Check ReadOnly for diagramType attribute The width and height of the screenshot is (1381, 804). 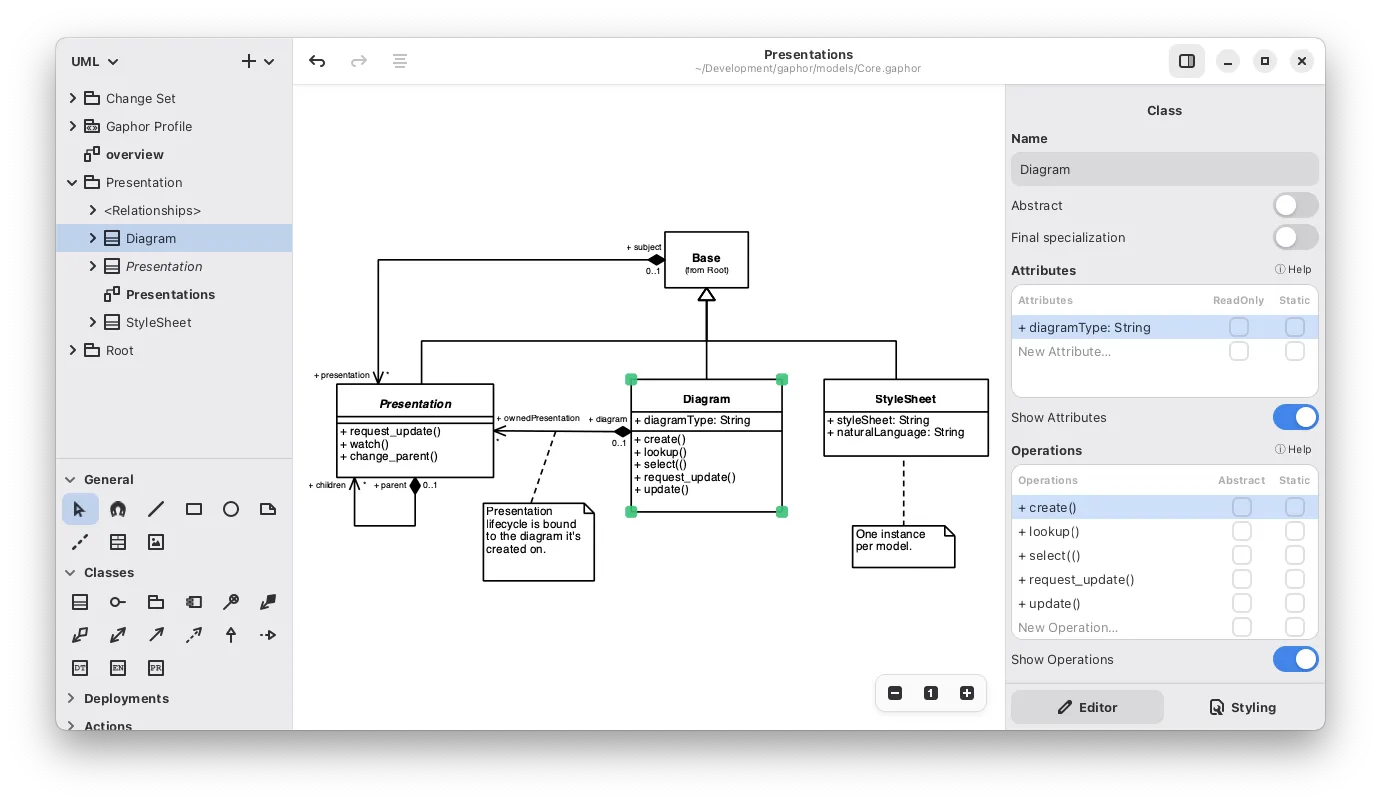pyautogui.click(x=1239, y=327)
